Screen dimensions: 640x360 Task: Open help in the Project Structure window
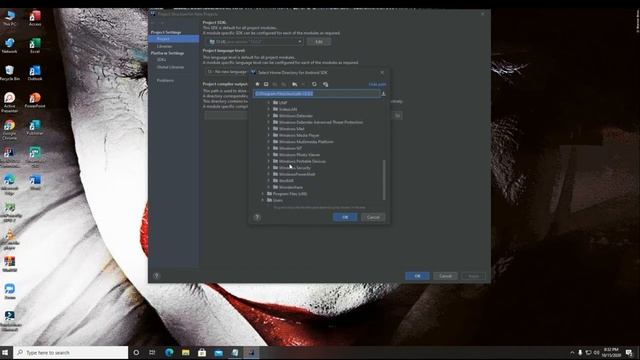point(156,276)
